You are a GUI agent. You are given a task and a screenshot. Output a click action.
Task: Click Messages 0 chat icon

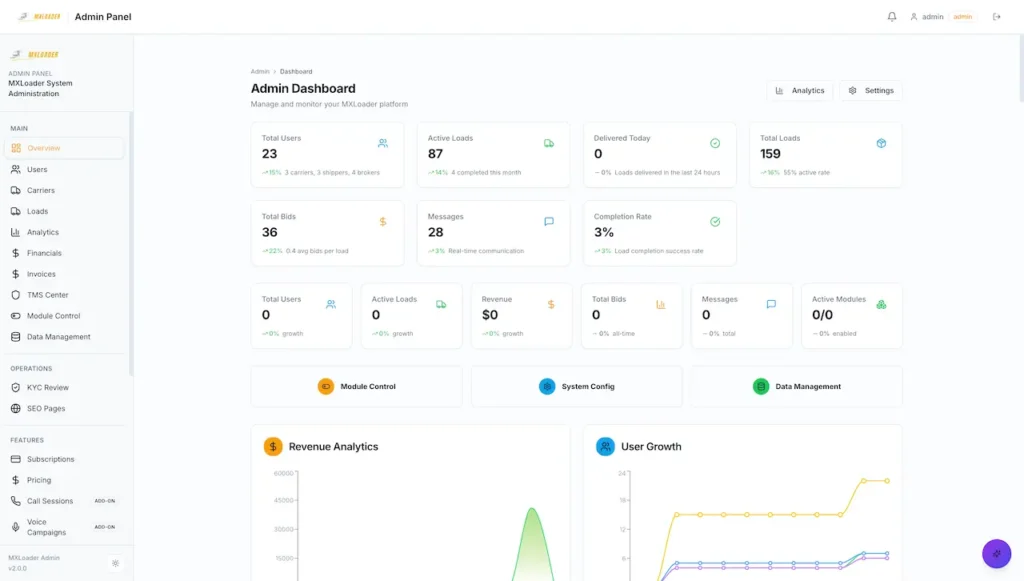pos(771,304)
